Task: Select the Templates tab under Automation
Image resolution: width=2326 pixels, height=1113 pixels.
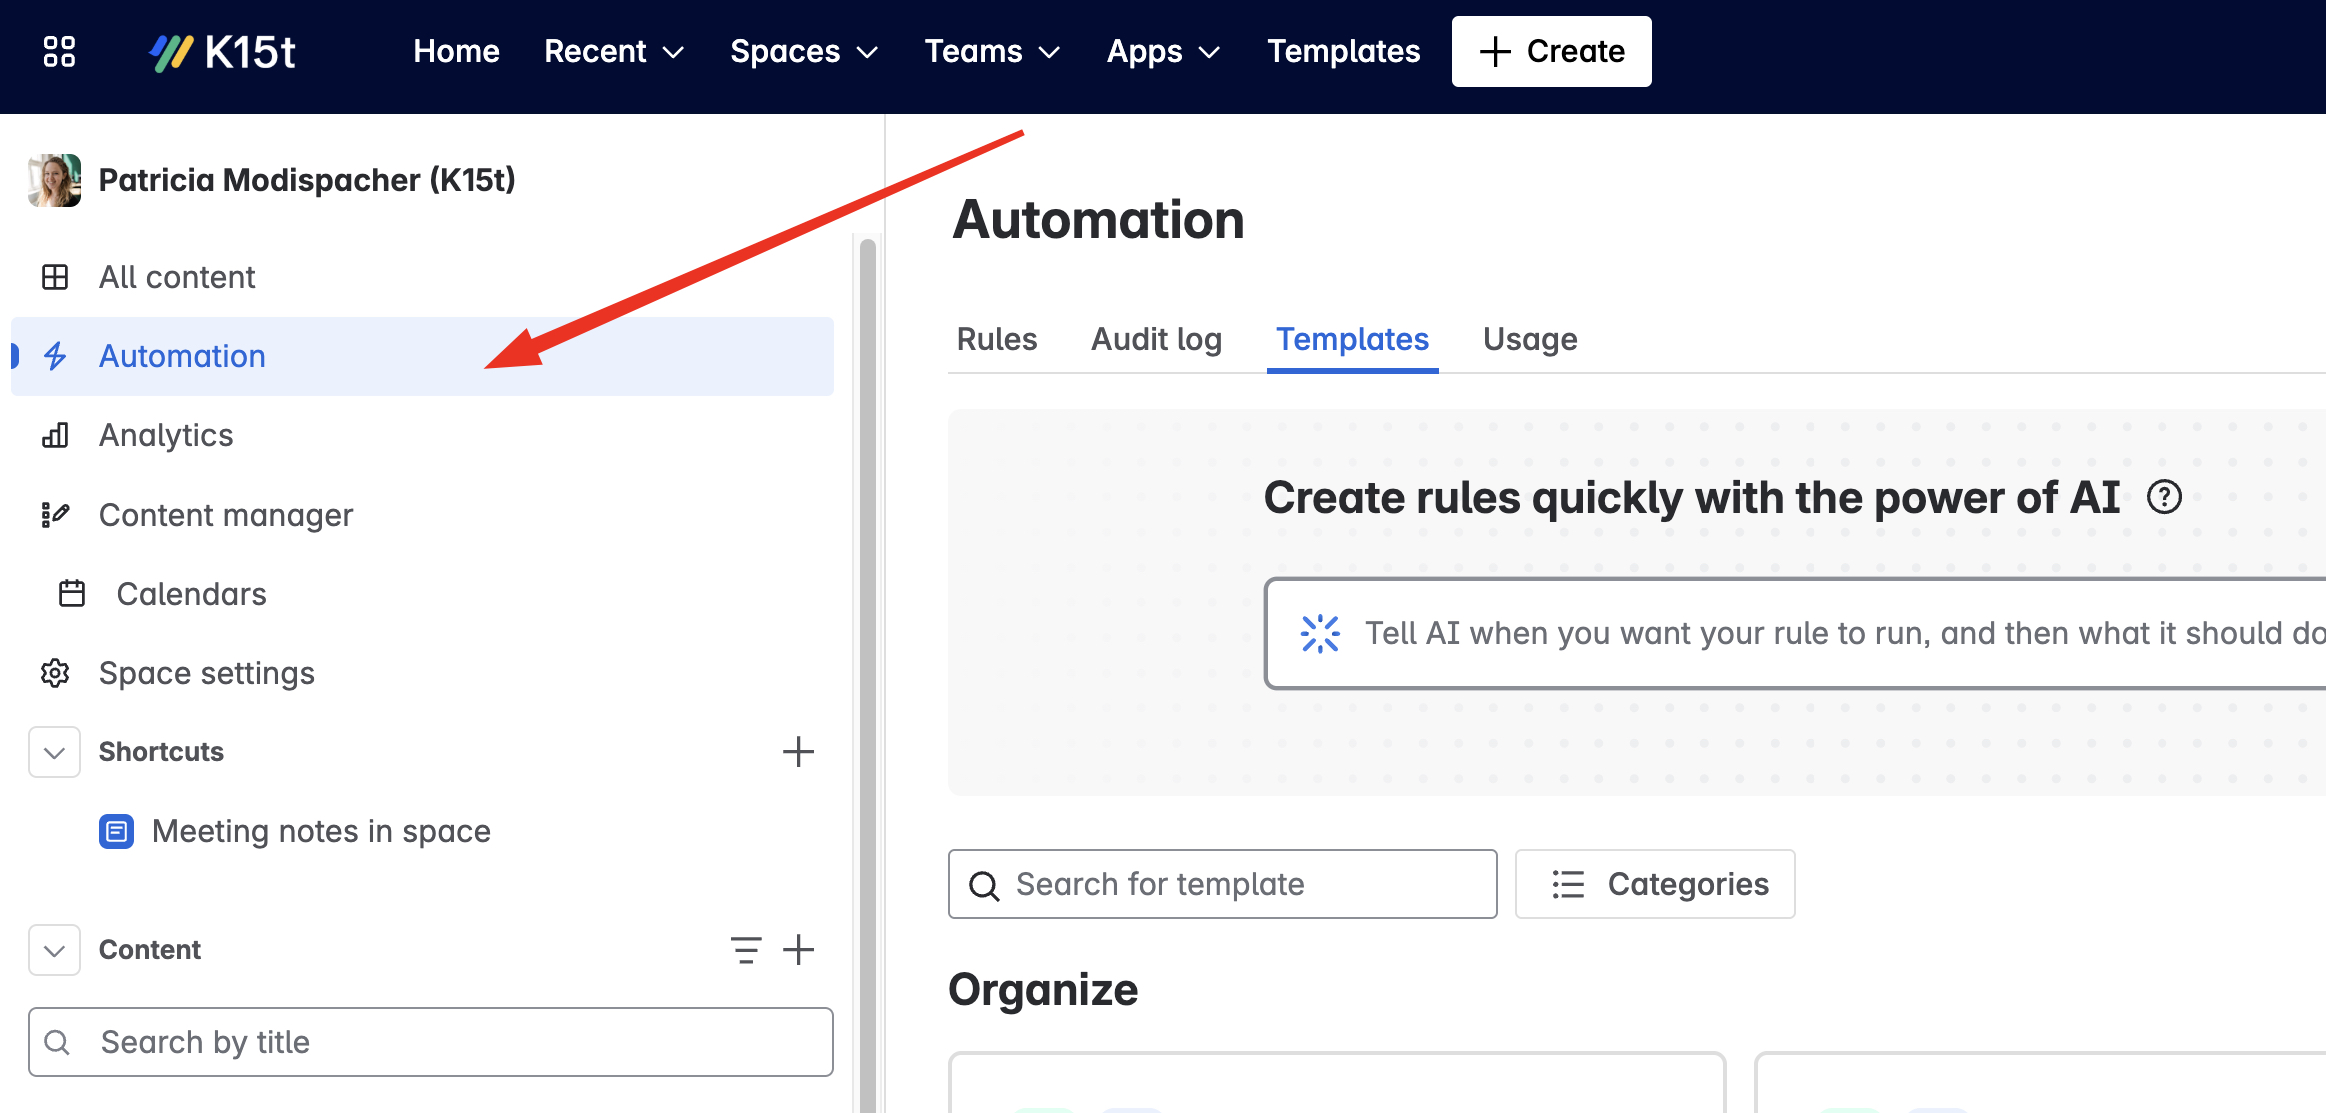Action: [x=1352, y=339]
